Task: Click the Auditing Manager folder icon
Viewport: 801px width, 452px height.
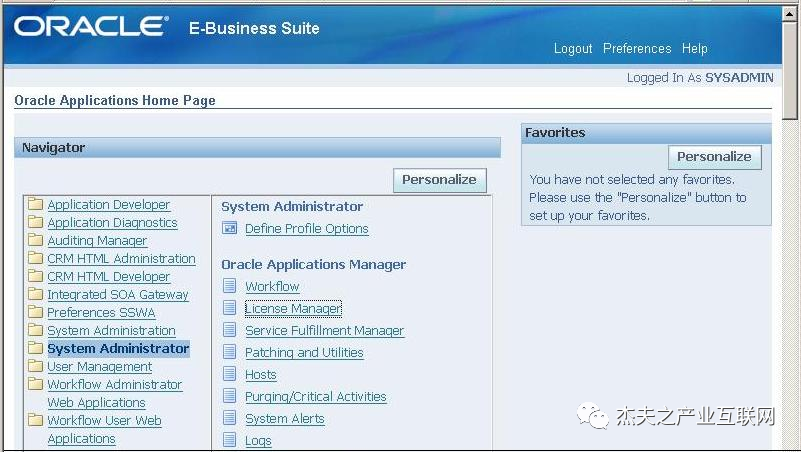Action: pyautogui.click(x=35, y=240)
